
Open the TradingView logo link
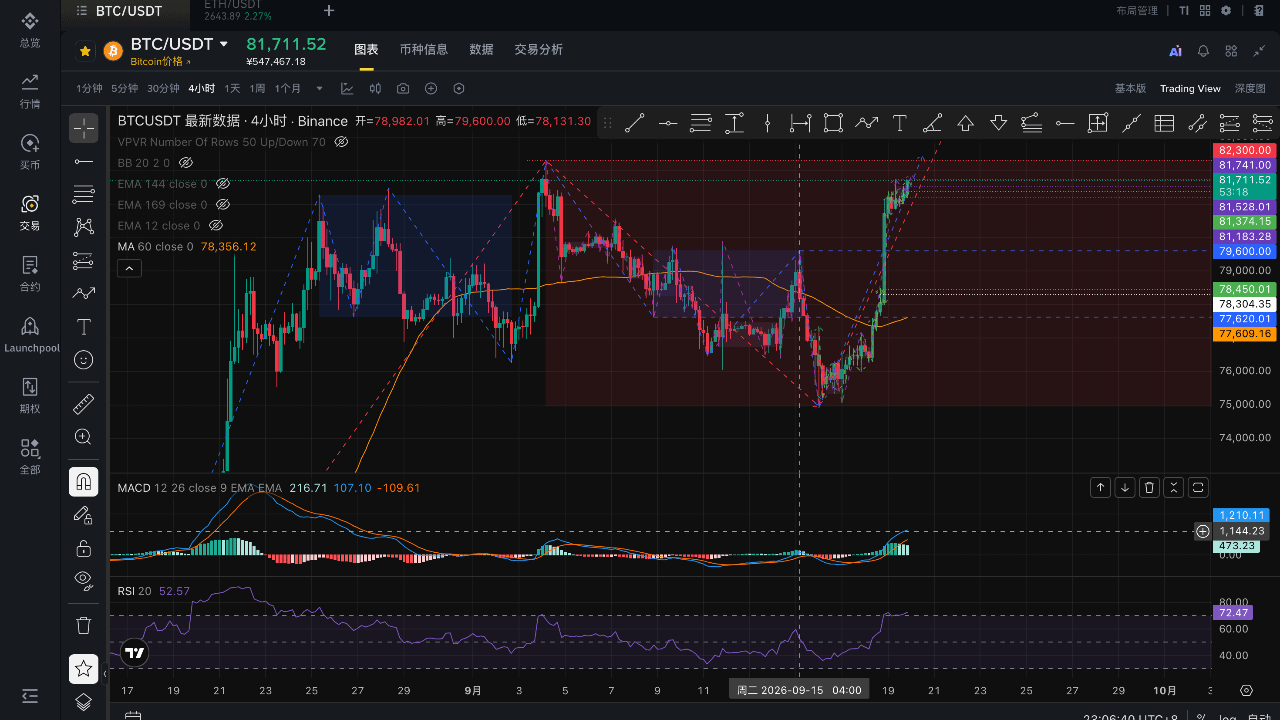(134, 653)
